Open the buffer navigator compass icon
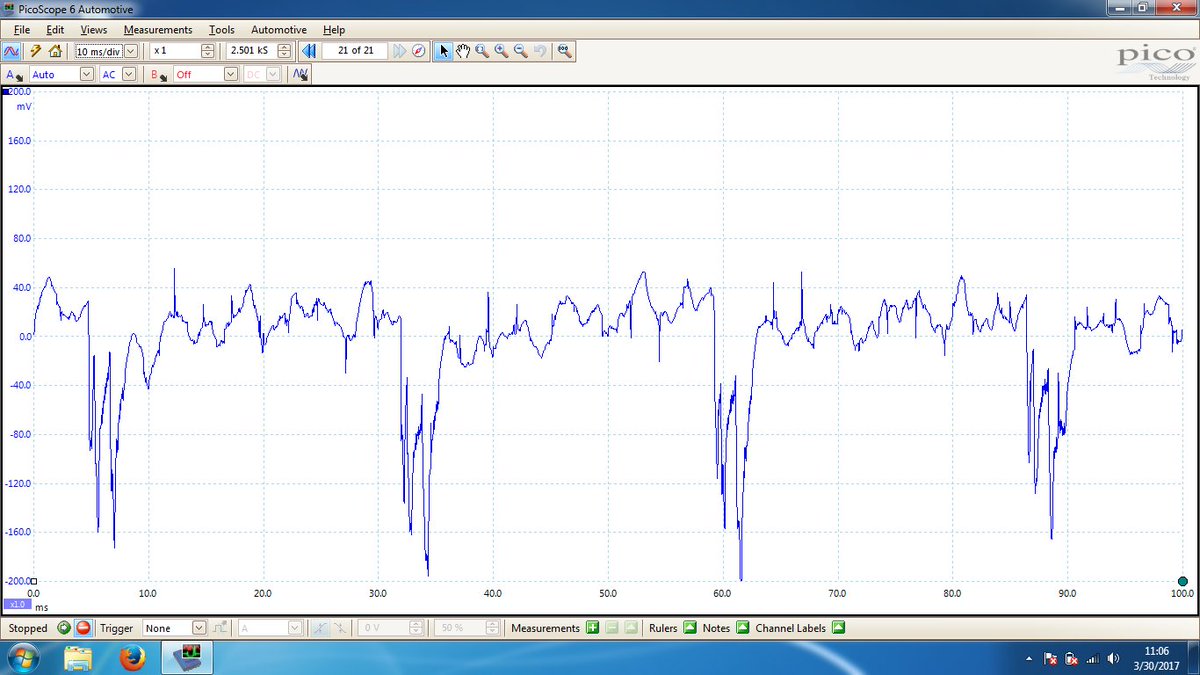This screenshot has height=675, width=1200. [419, 51]
